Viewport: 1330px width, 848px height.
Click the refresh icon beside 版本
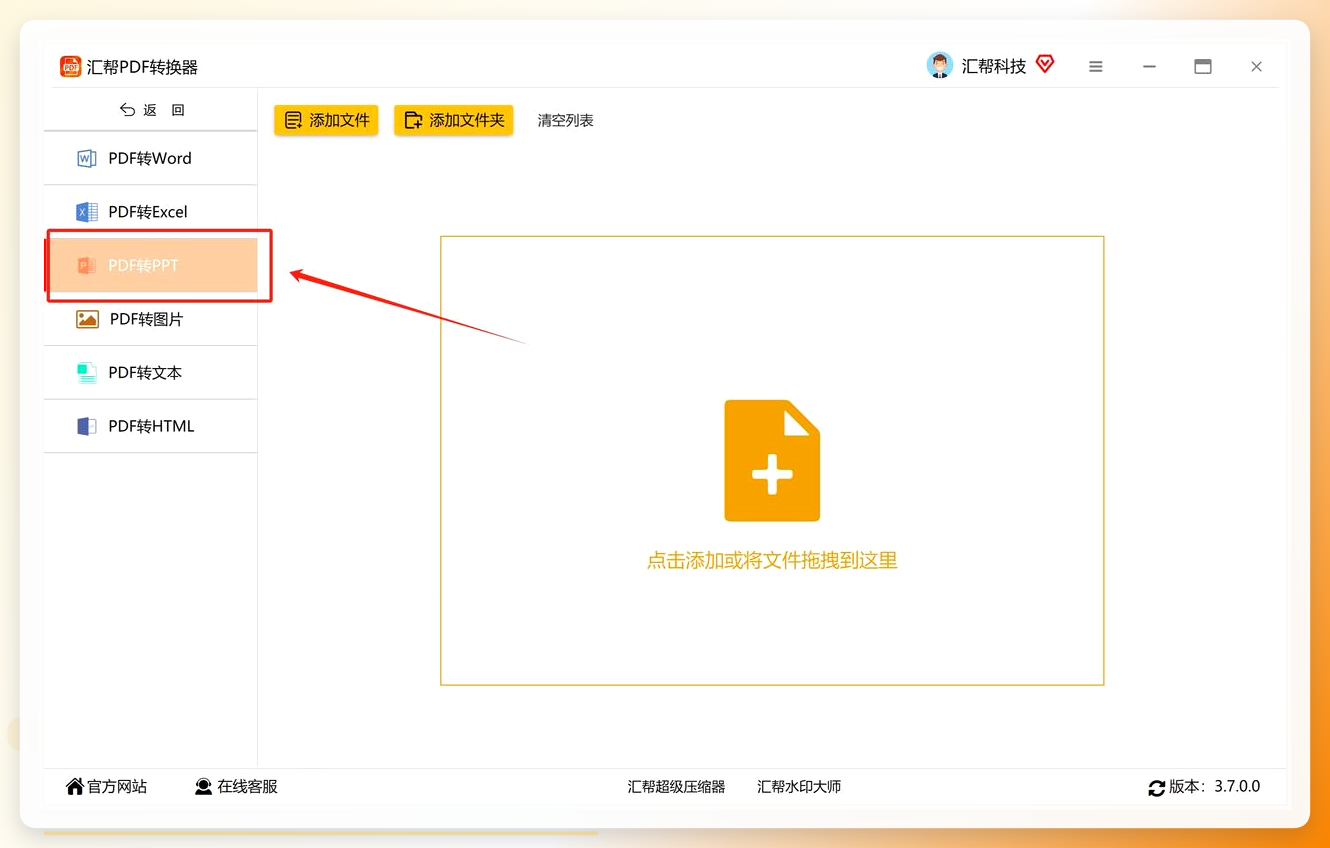coord(1157,788)
